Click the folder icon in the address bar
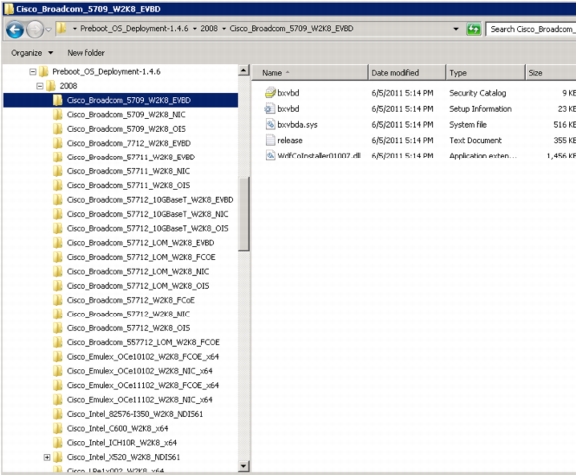The height and width of the screenshot is (476, 578). 61,29
